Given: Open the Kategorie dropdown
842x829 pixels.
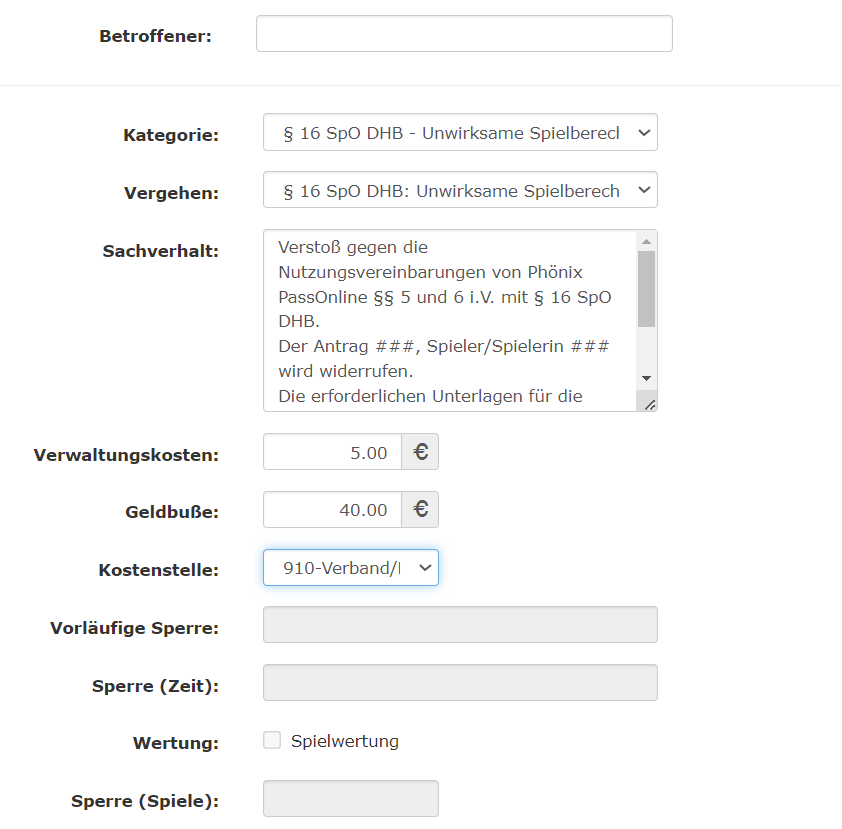Looking at the screenshot, I should [x=460, y=133].
